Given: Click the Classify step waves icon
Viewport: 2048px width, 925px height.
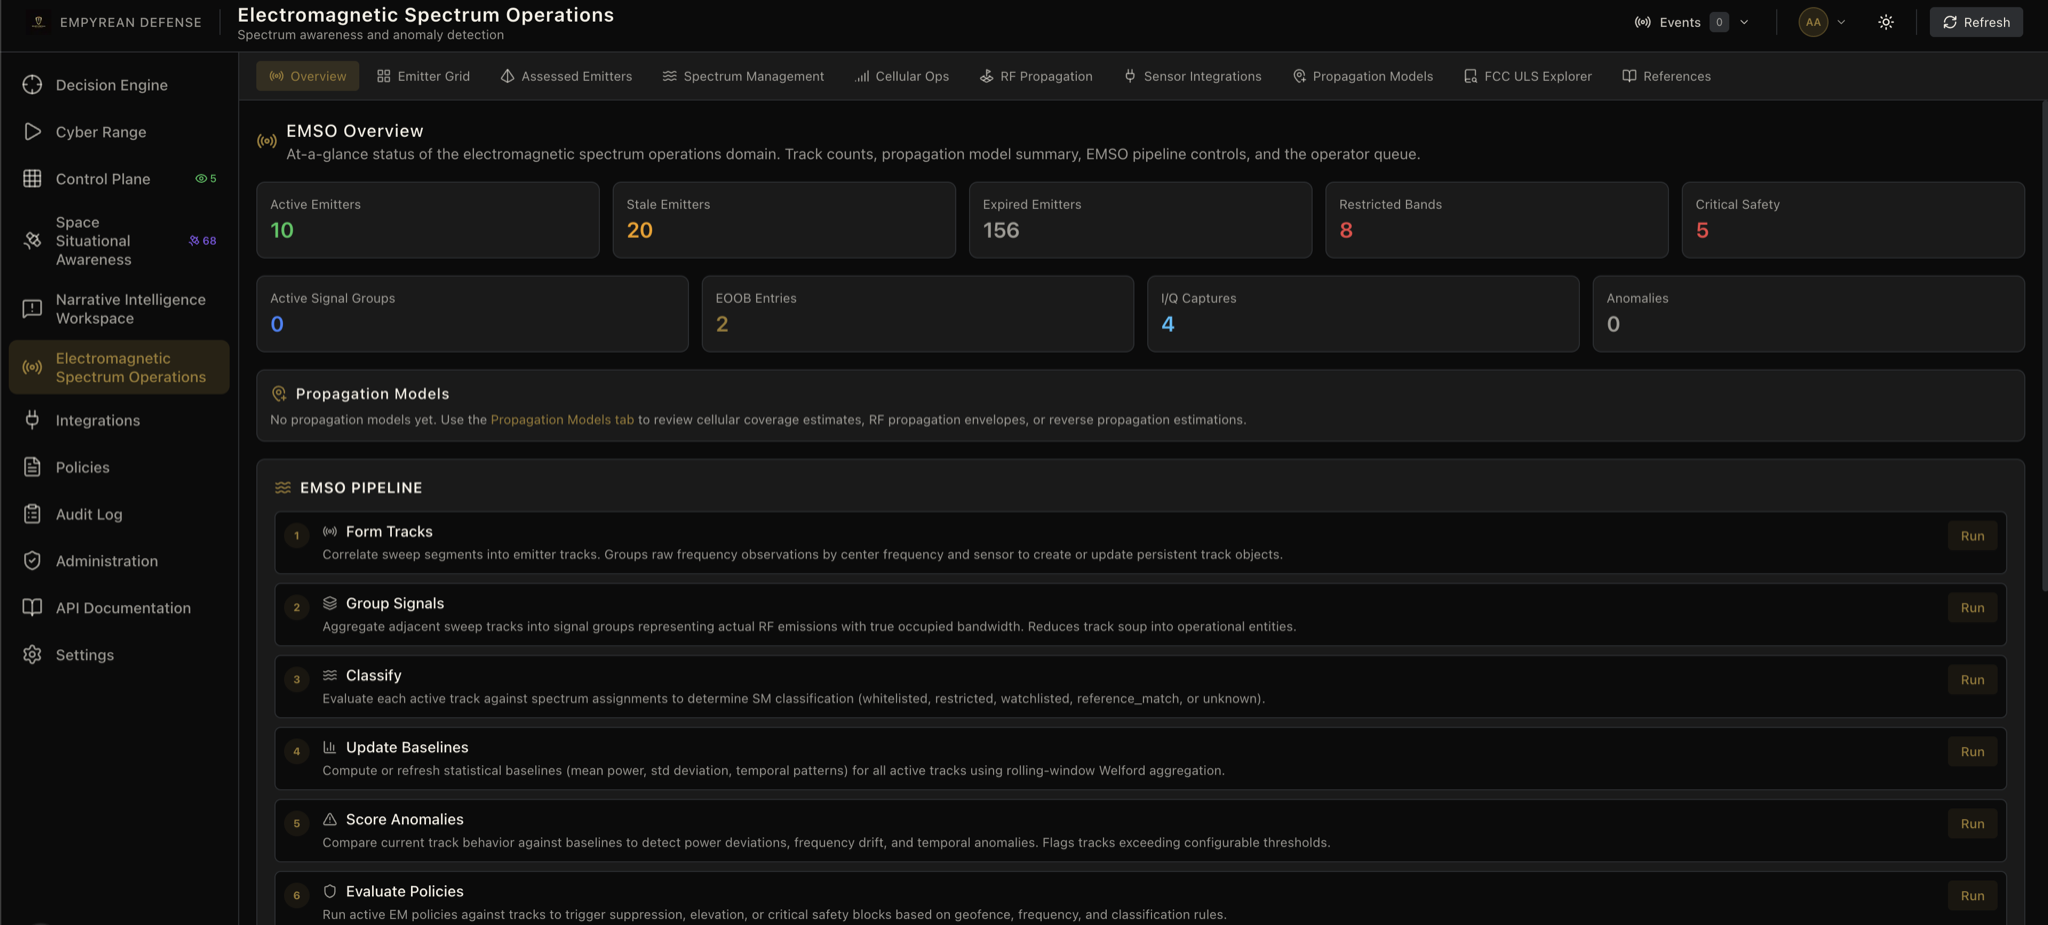Looking at the screenshot, I should [x=330, y=676].
